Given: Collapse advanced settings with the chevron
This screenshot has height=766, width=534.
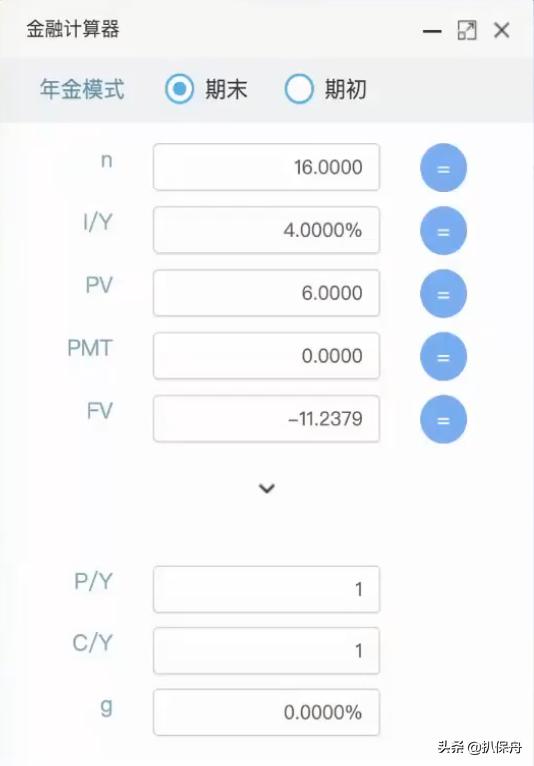Looking at the screenshot, I should tap(267, 488).
